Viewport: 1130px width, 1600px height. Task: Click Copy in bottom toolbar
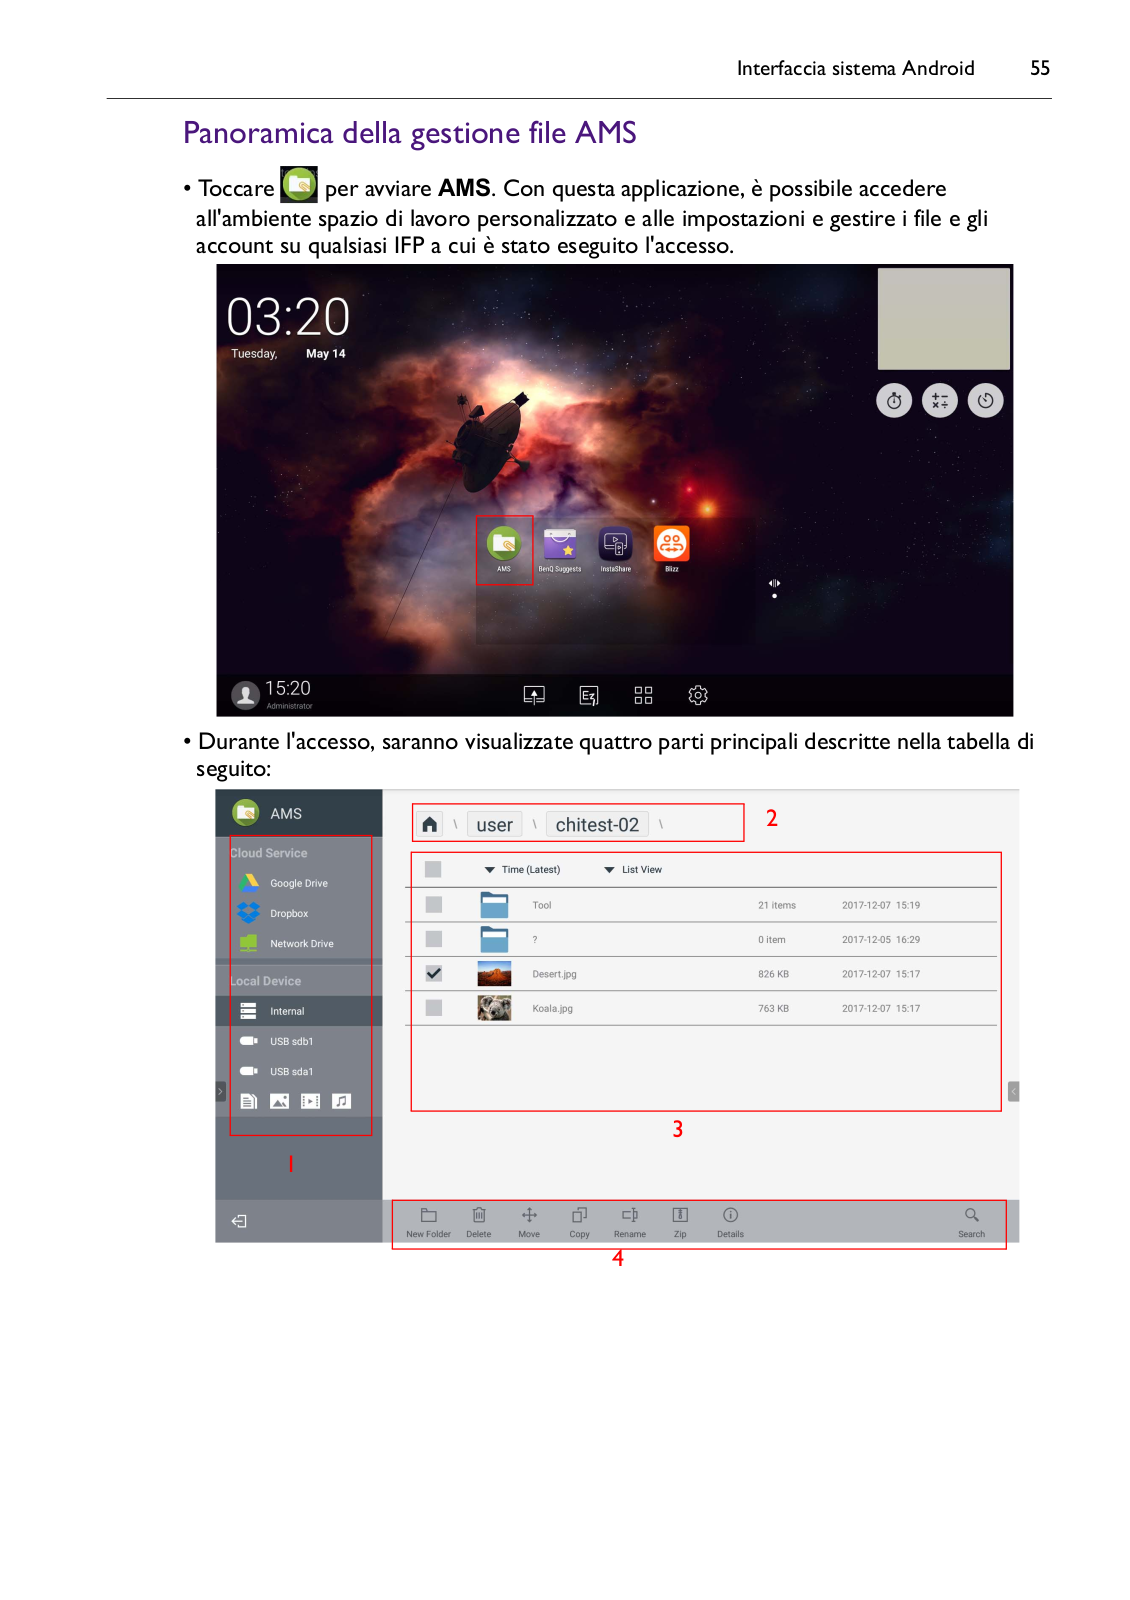pos(580,1222)
